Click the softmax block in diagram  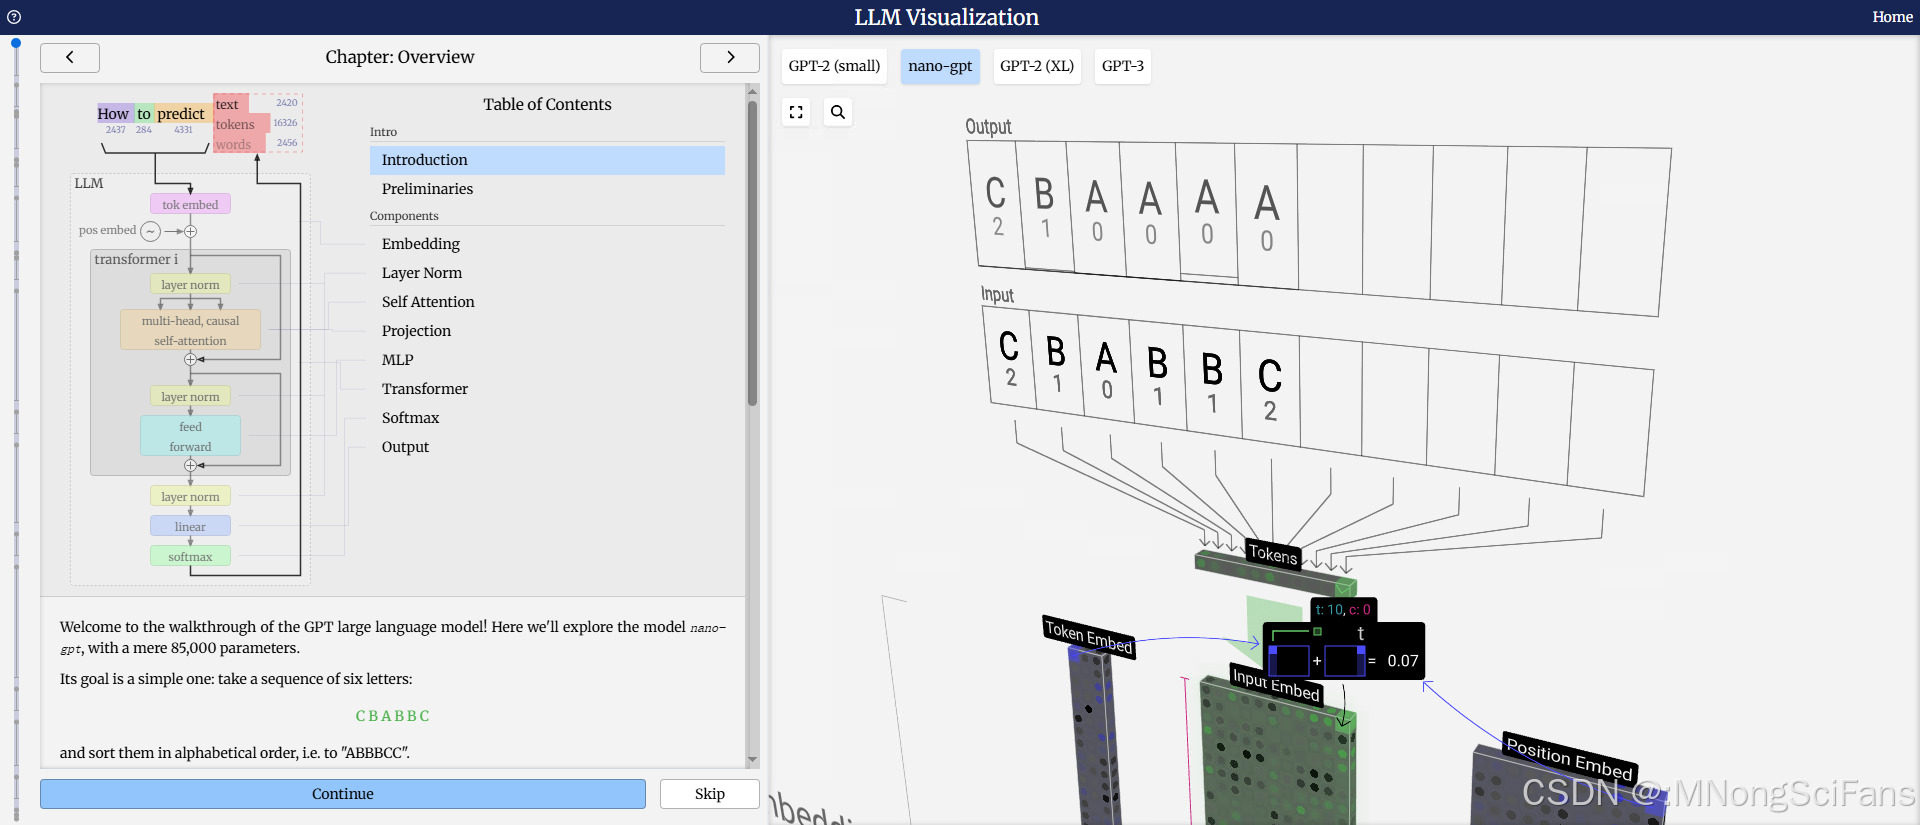click(190, 556)
